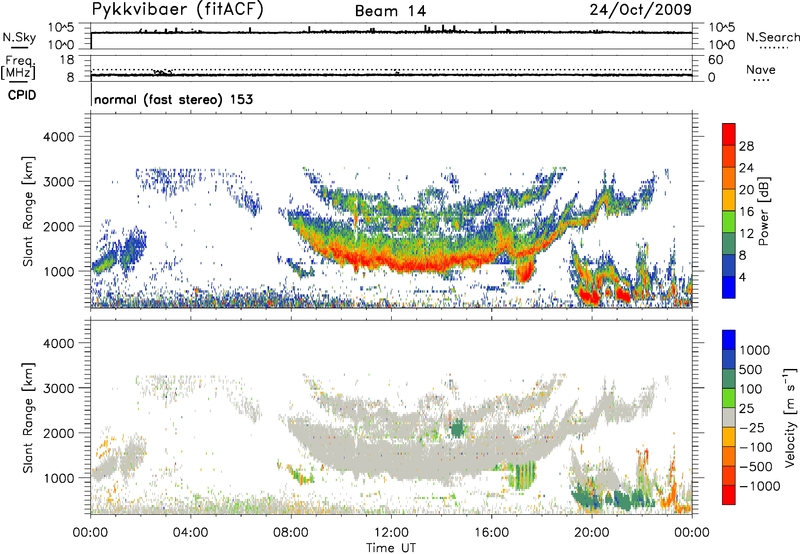
Task: Click the '-500' label on Velocity color bar
Action: (x=756, y=467)
